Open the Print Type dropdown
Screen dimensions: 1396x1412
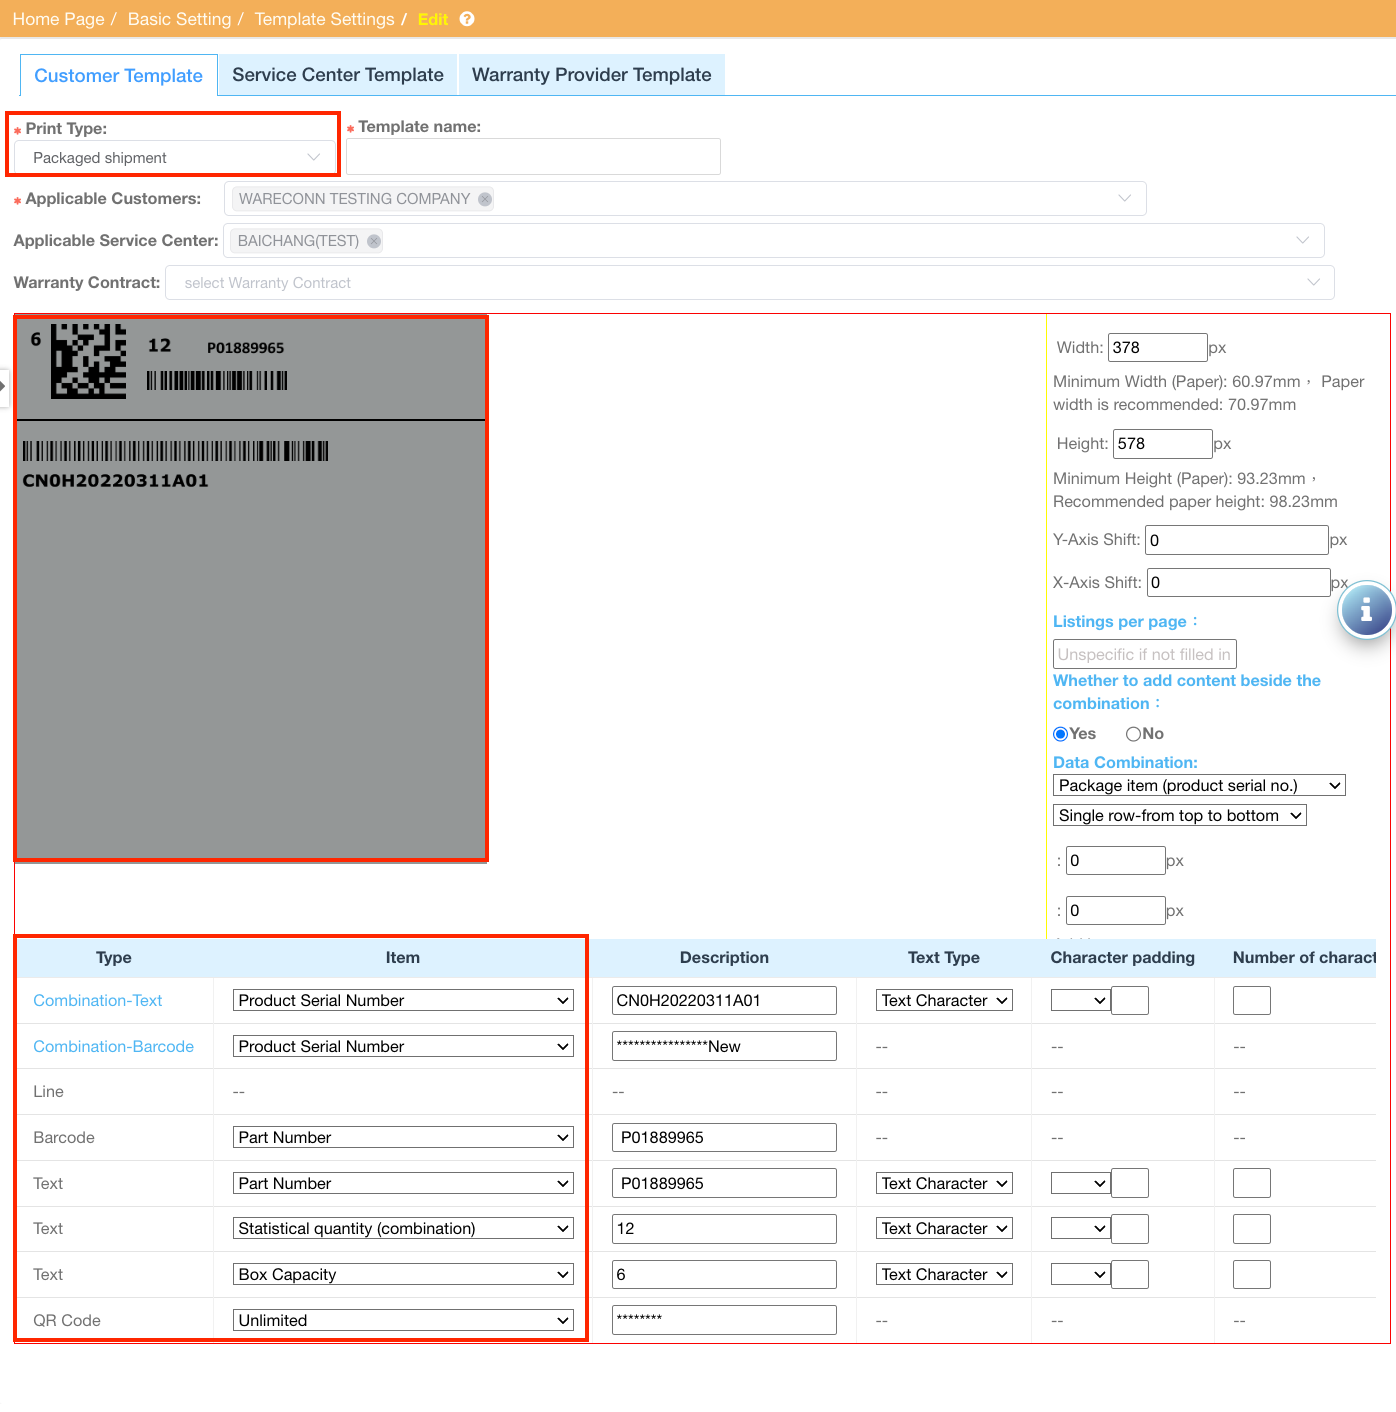click(x=175, y=158)
